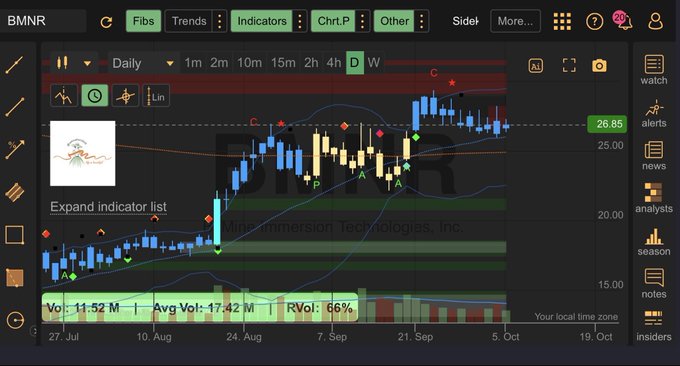Open Indicators options three-dot menu

pyautogui.click(x=300, y=21)
